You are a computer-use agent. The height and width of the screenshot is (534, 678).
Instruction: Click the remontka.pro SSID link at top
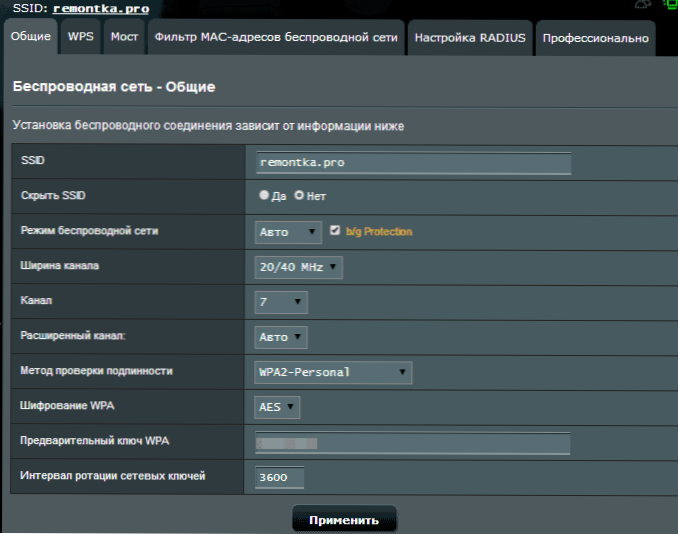click(101, 9)
